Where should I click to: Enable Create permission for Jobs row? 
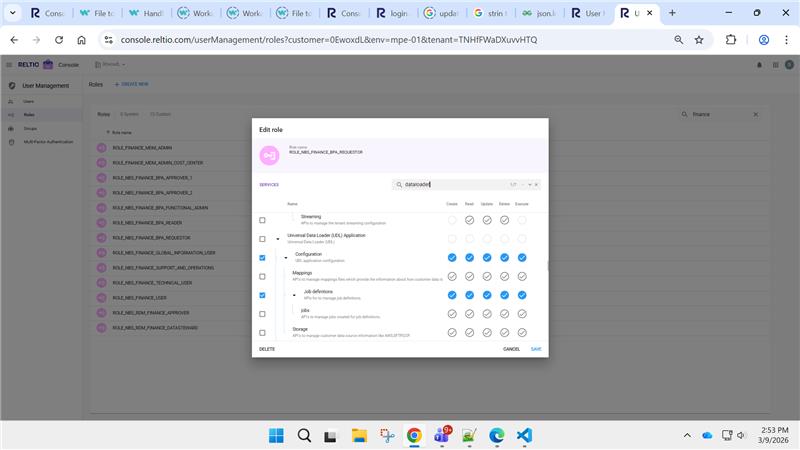(x=452, y=314)
